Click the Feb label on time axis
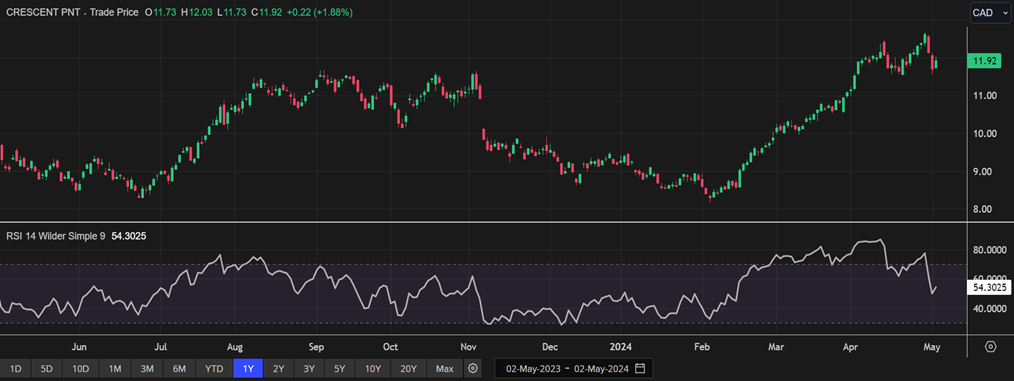1014x381 pixels. point(702,347)
